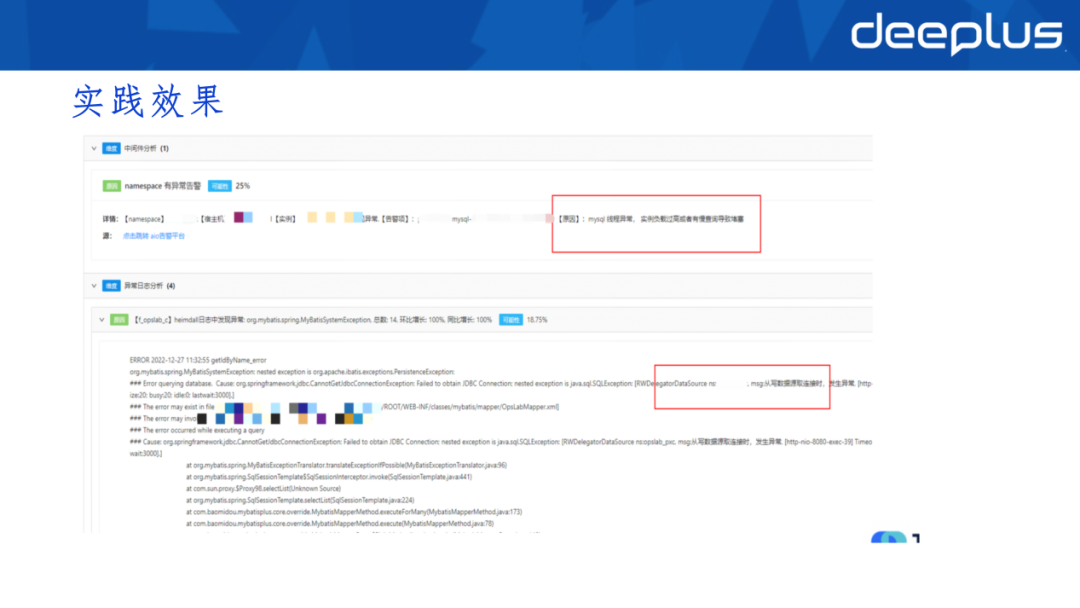Click the MybatisMapperMethod.java:173 stack trace line
The width and height of the screenshot is (1080, 608).
pyautogui.click(x=354, y=512)
